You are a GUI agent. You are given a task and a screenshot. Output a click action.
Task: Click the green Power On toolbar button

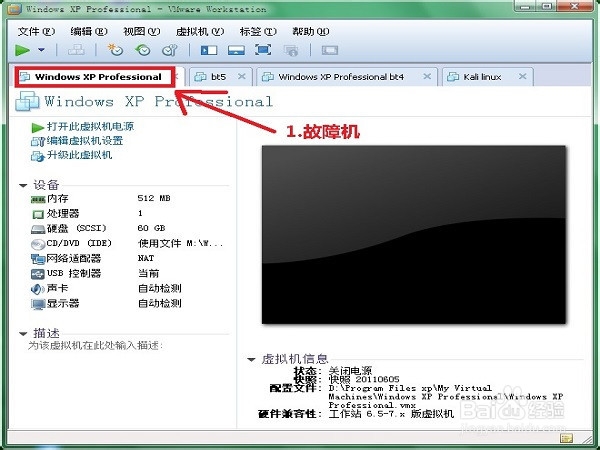tap(22, 50)
